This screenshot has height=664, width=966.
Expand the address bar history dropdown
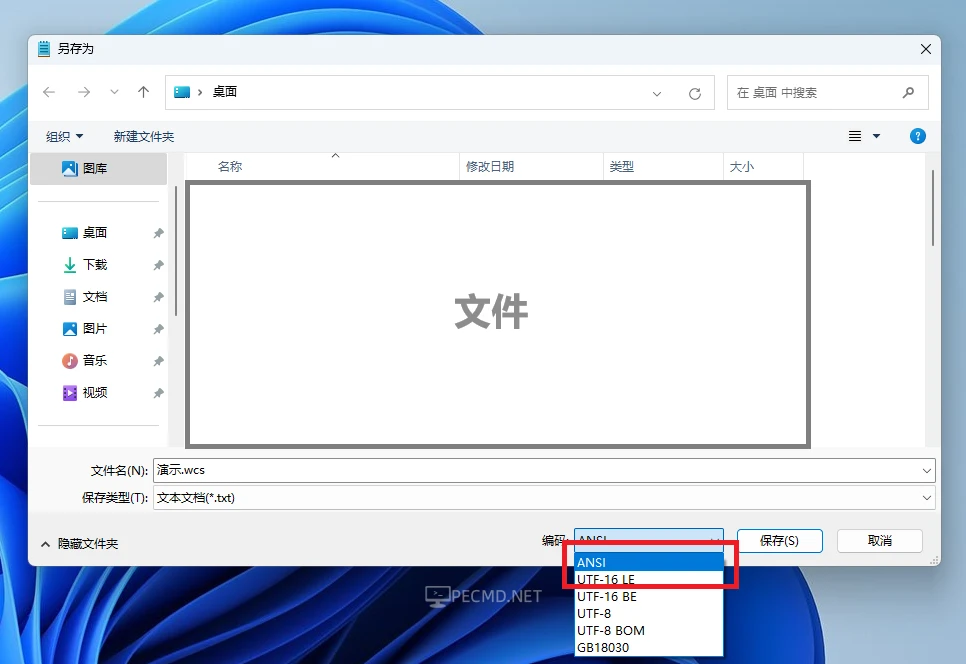[x=657, y=94]
